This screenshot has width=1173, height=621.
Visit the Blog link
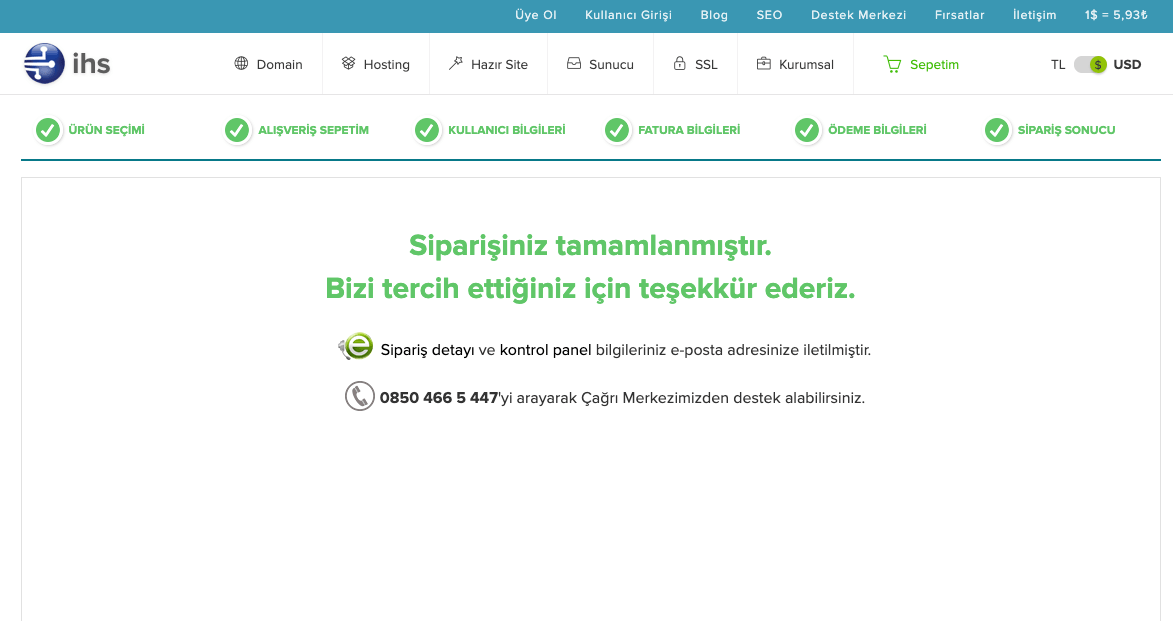coord(713,14)
